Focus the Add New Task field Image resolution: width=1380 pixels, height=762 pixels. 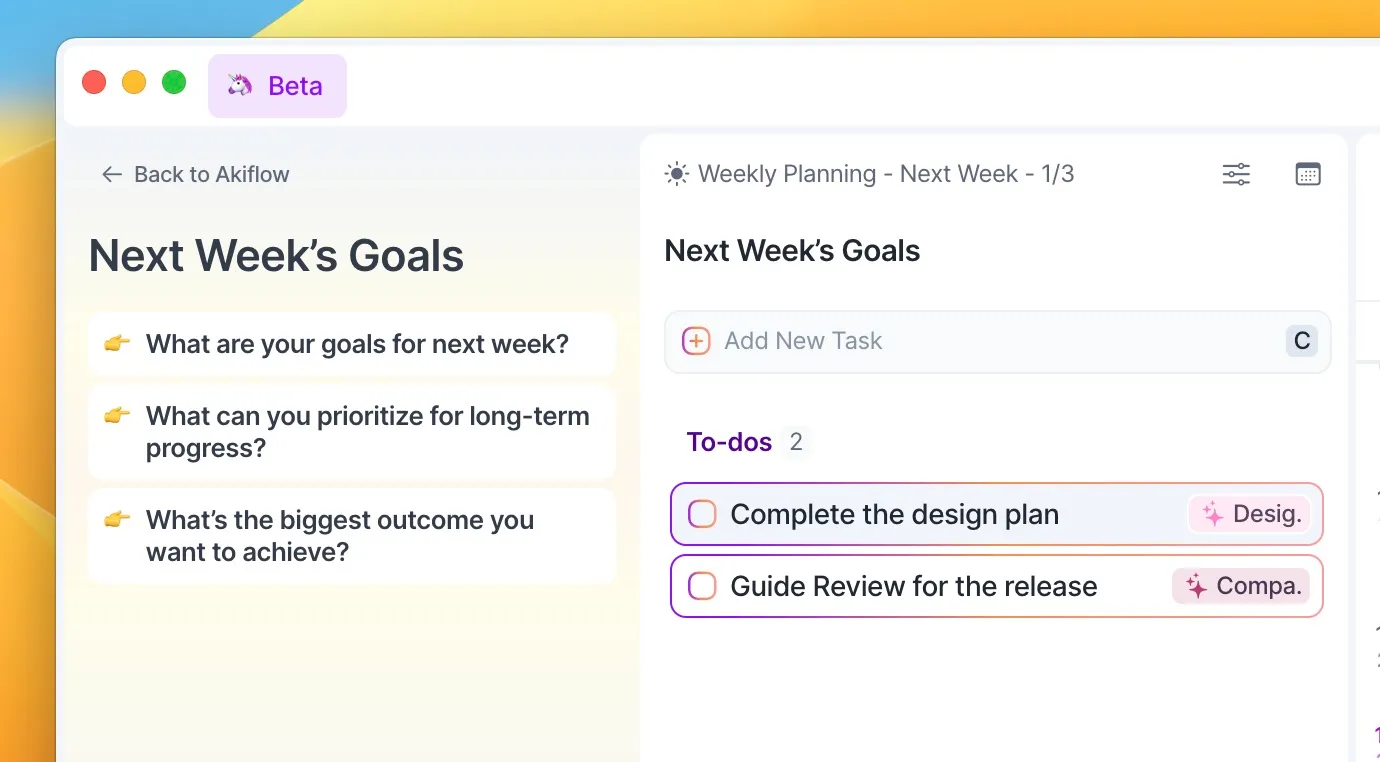click(x=997, y=341)
